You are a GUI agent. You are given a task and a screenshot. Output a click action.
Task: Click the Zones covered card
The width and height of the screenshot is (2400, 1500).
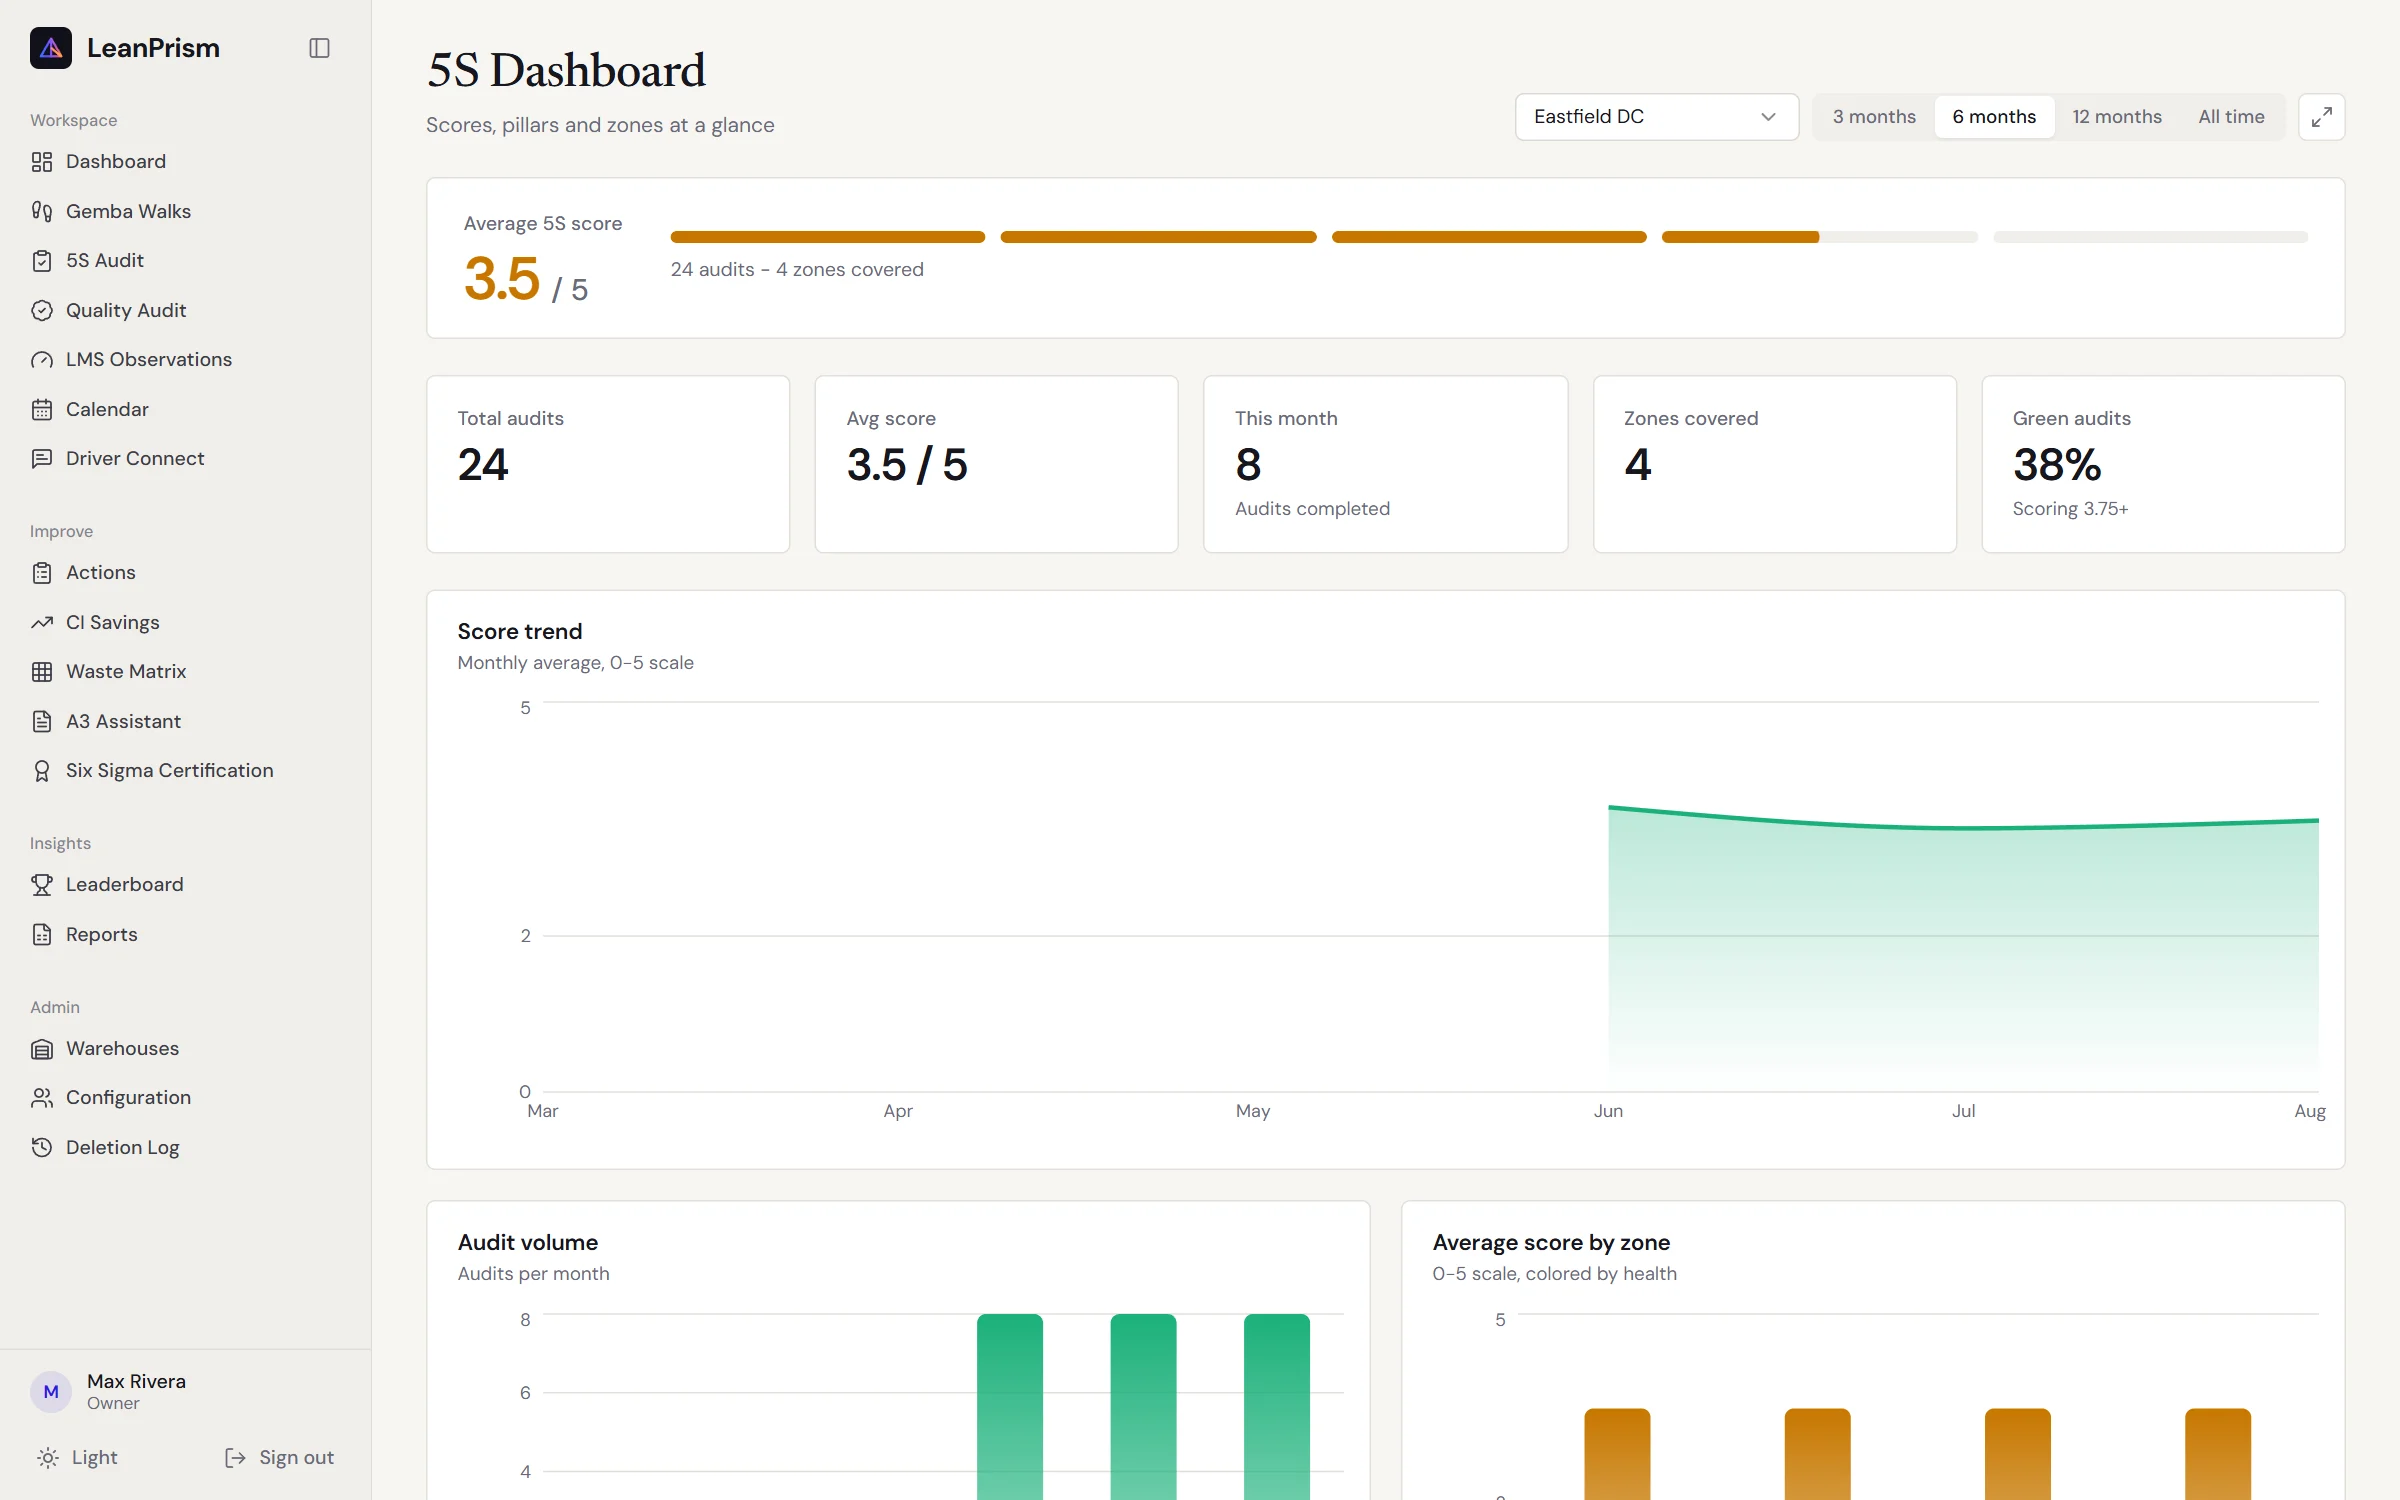coord(1774,464)
